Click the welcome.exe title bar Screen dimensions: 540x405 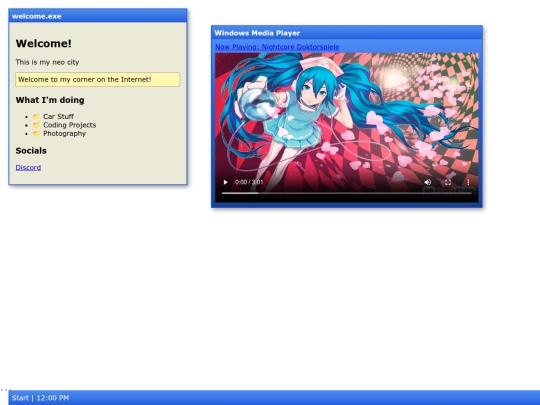(98, 16)
